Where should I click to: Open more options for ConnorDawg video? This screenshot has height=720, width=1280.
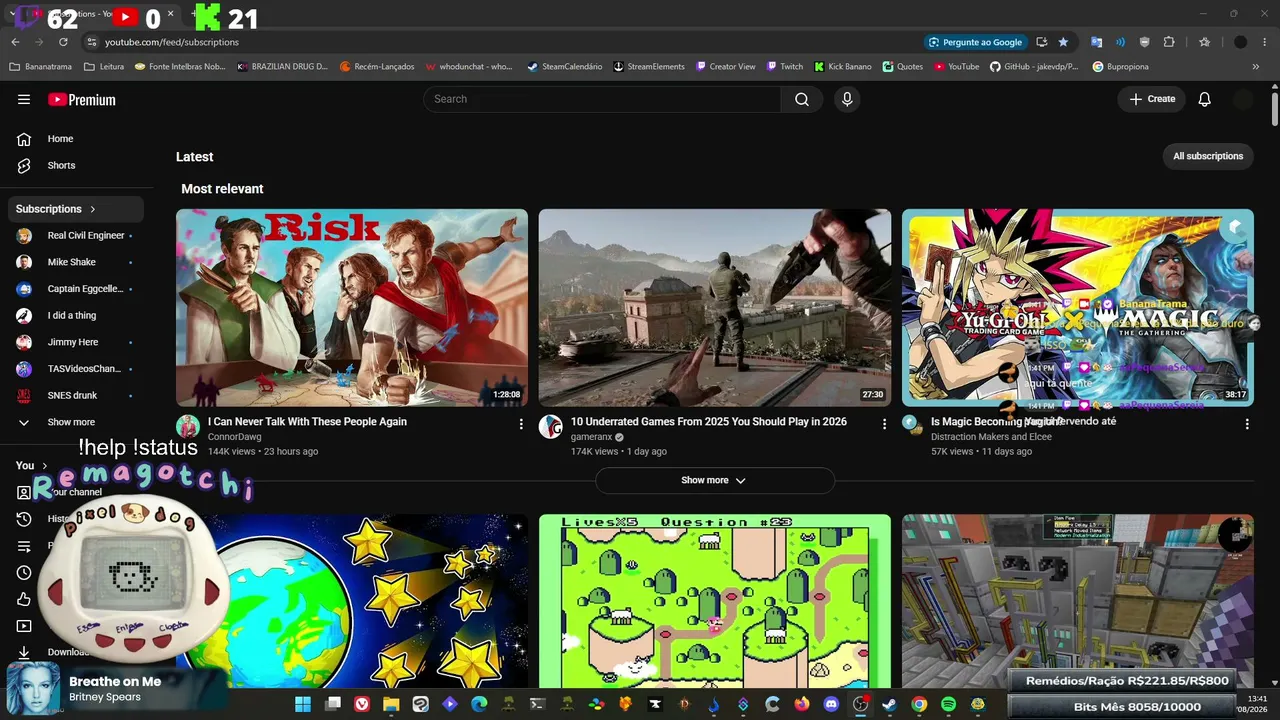521,424
